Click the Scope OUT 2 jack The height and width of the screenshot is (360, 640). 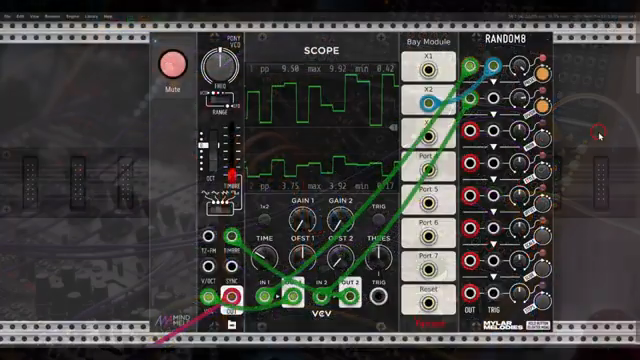tap(350, 296)
